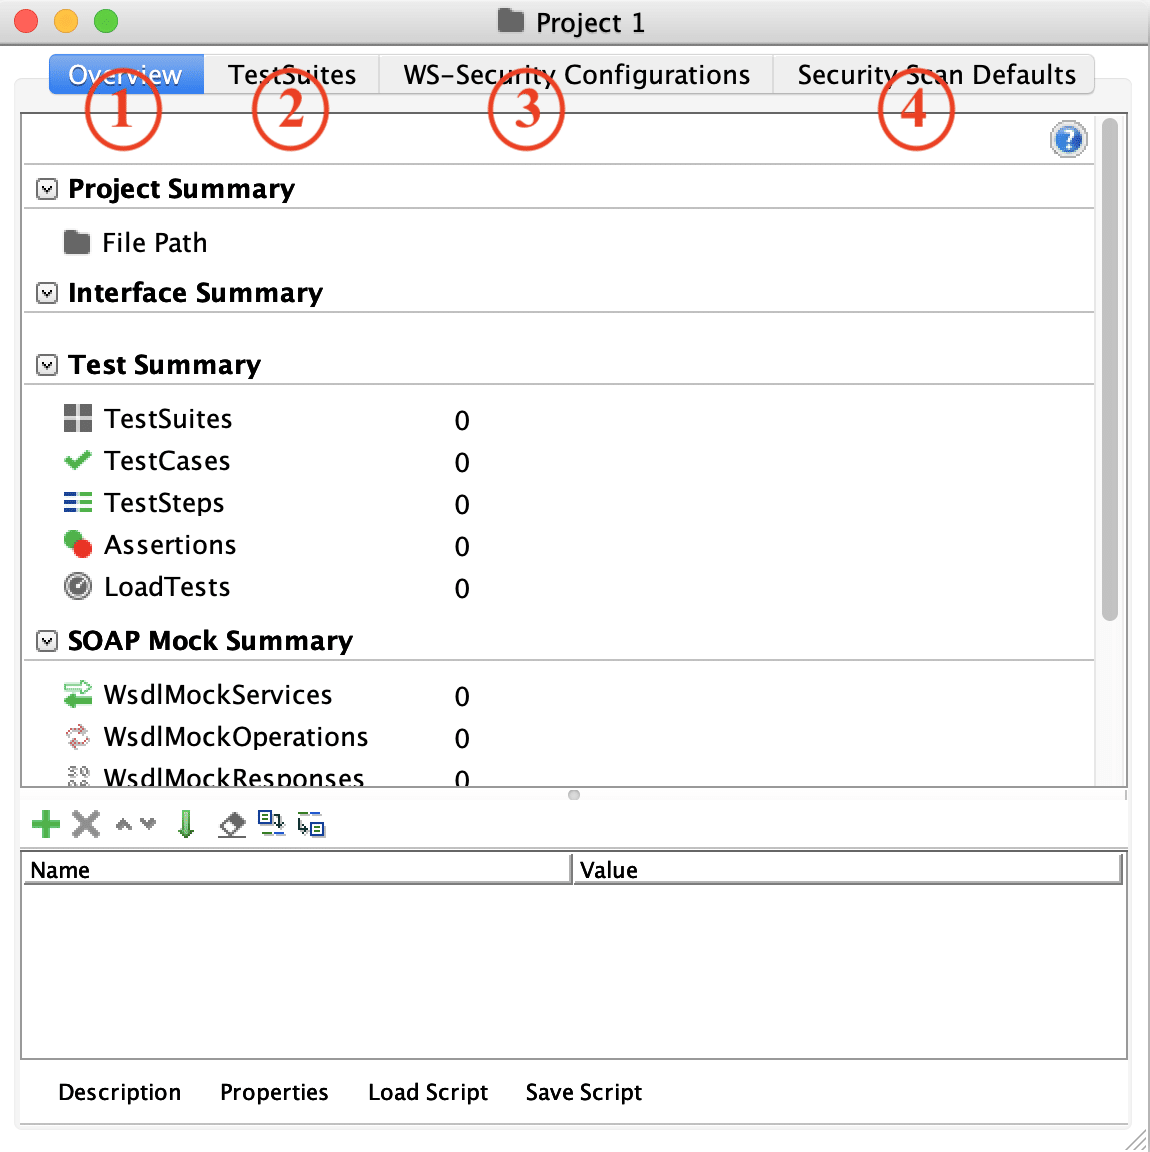Click the LoadTests gauge icon

pyautogui.click(x=78, y=586)
